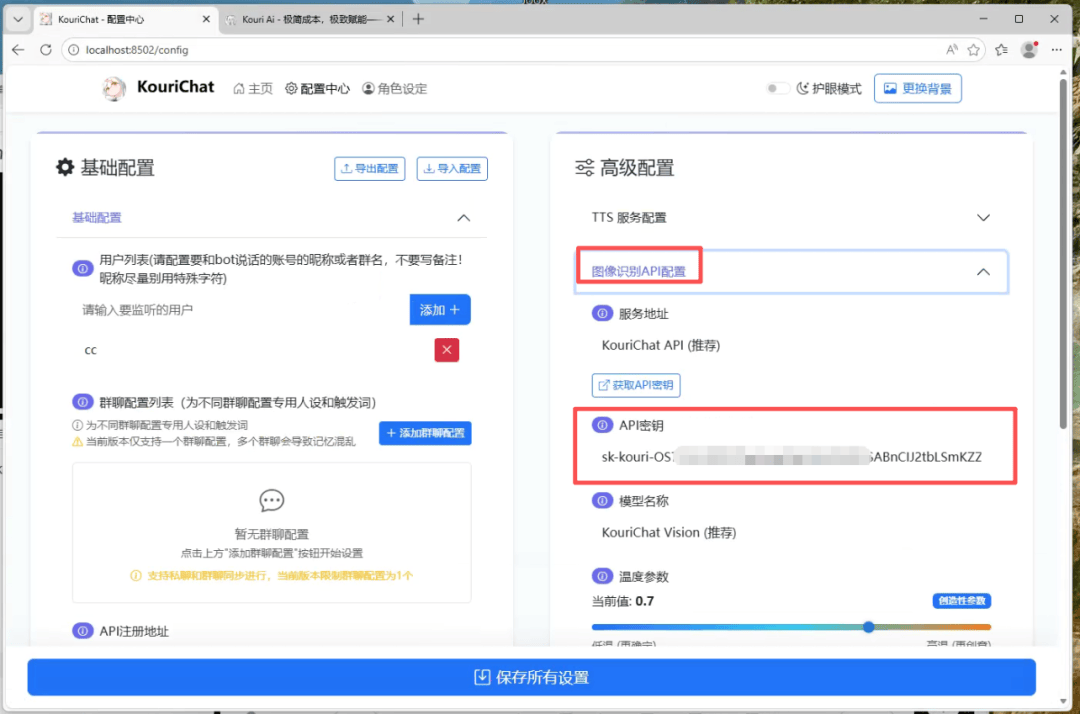The width and height of the screenshot is (1080, 714).
Task: Open the KouriChat API (推荐) service dropdown
Action: 791,345
